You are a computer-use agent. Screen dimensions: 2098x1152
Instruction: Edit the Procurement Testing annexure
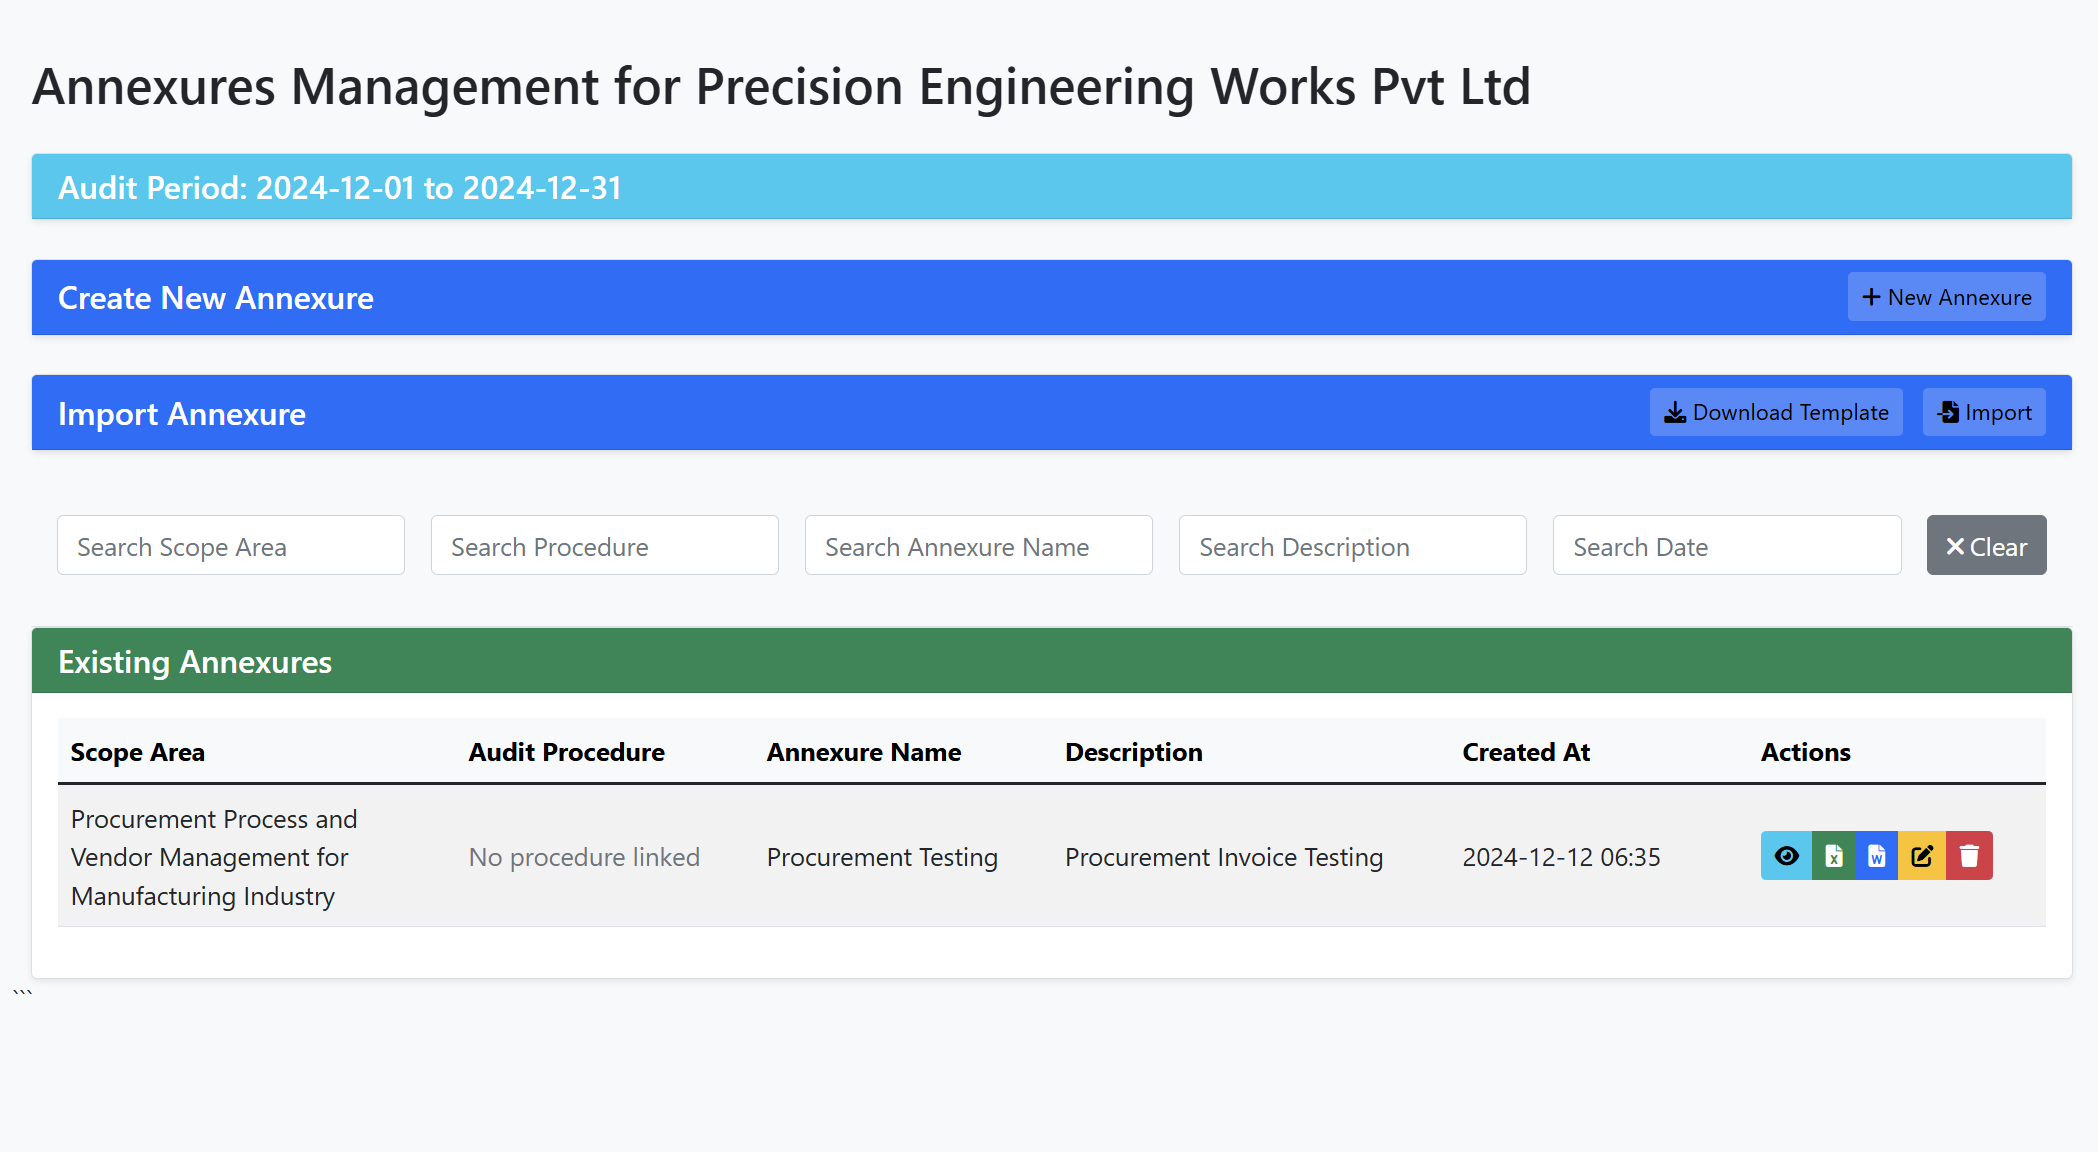[1922, 856]
